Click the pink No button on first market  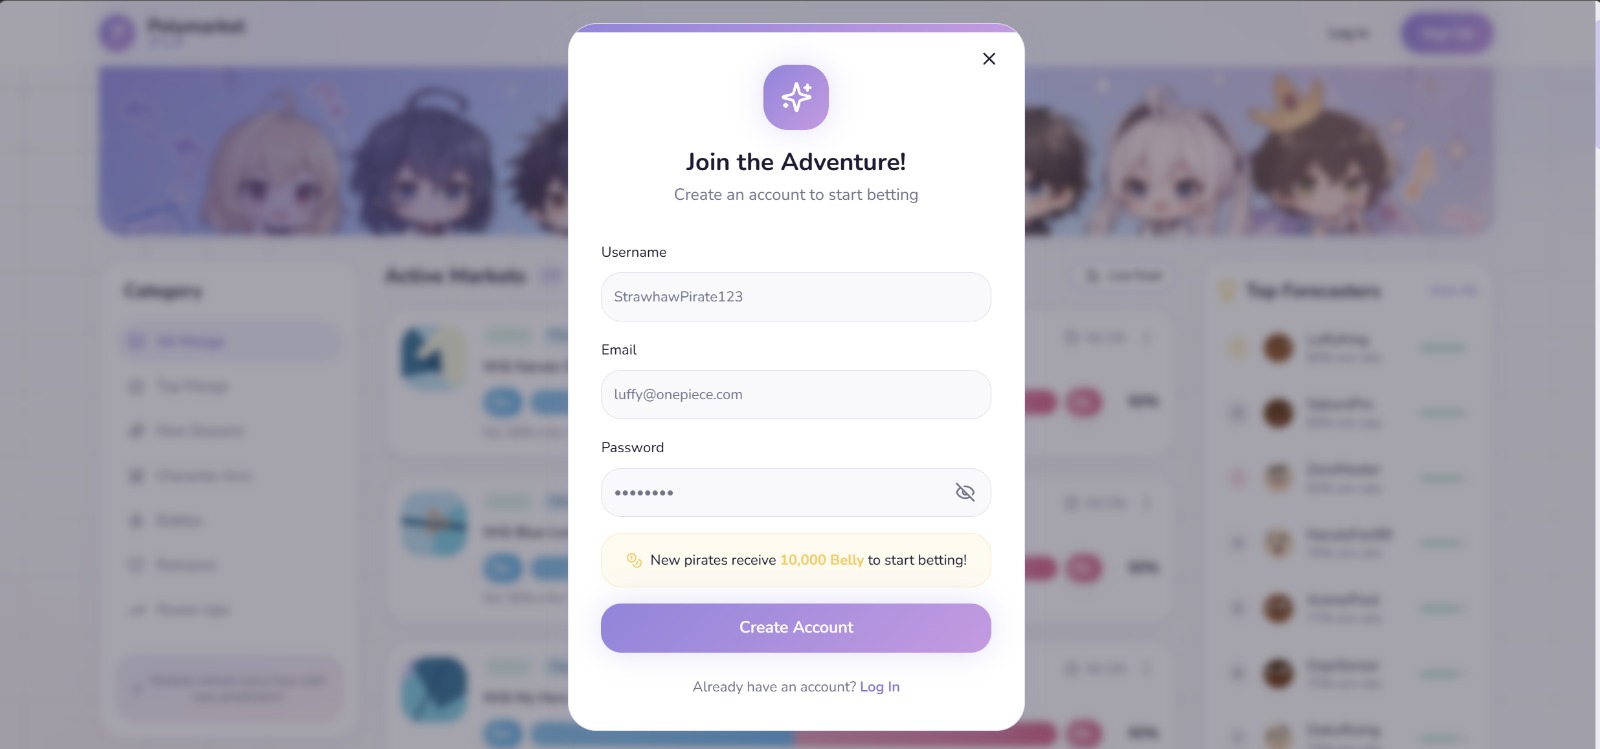pyautogui.click(x=1083, y=402)
